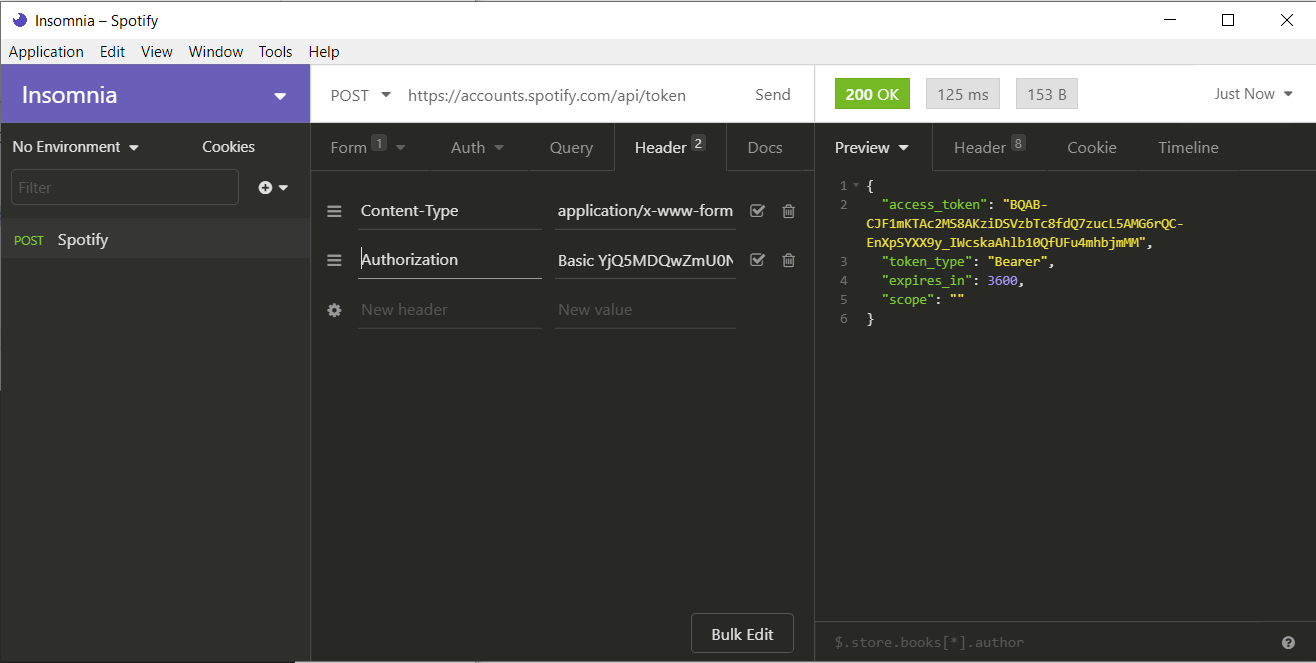Screen dimensions: 1316x663
Task: Open the Tools menu
Action: 275,52
